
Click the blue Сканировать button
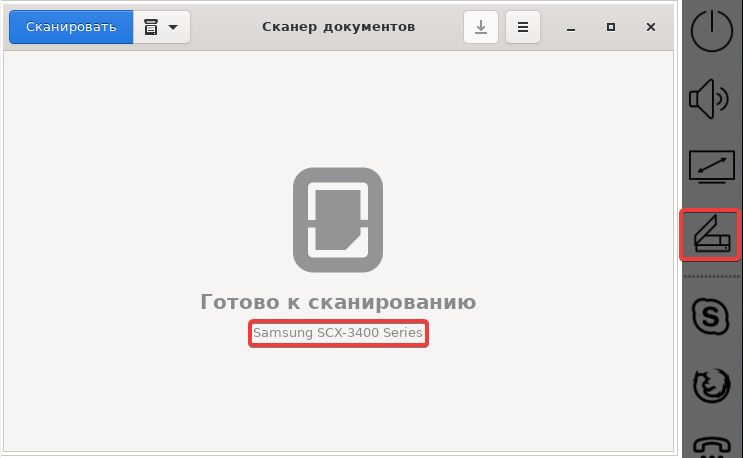[70, 27]
